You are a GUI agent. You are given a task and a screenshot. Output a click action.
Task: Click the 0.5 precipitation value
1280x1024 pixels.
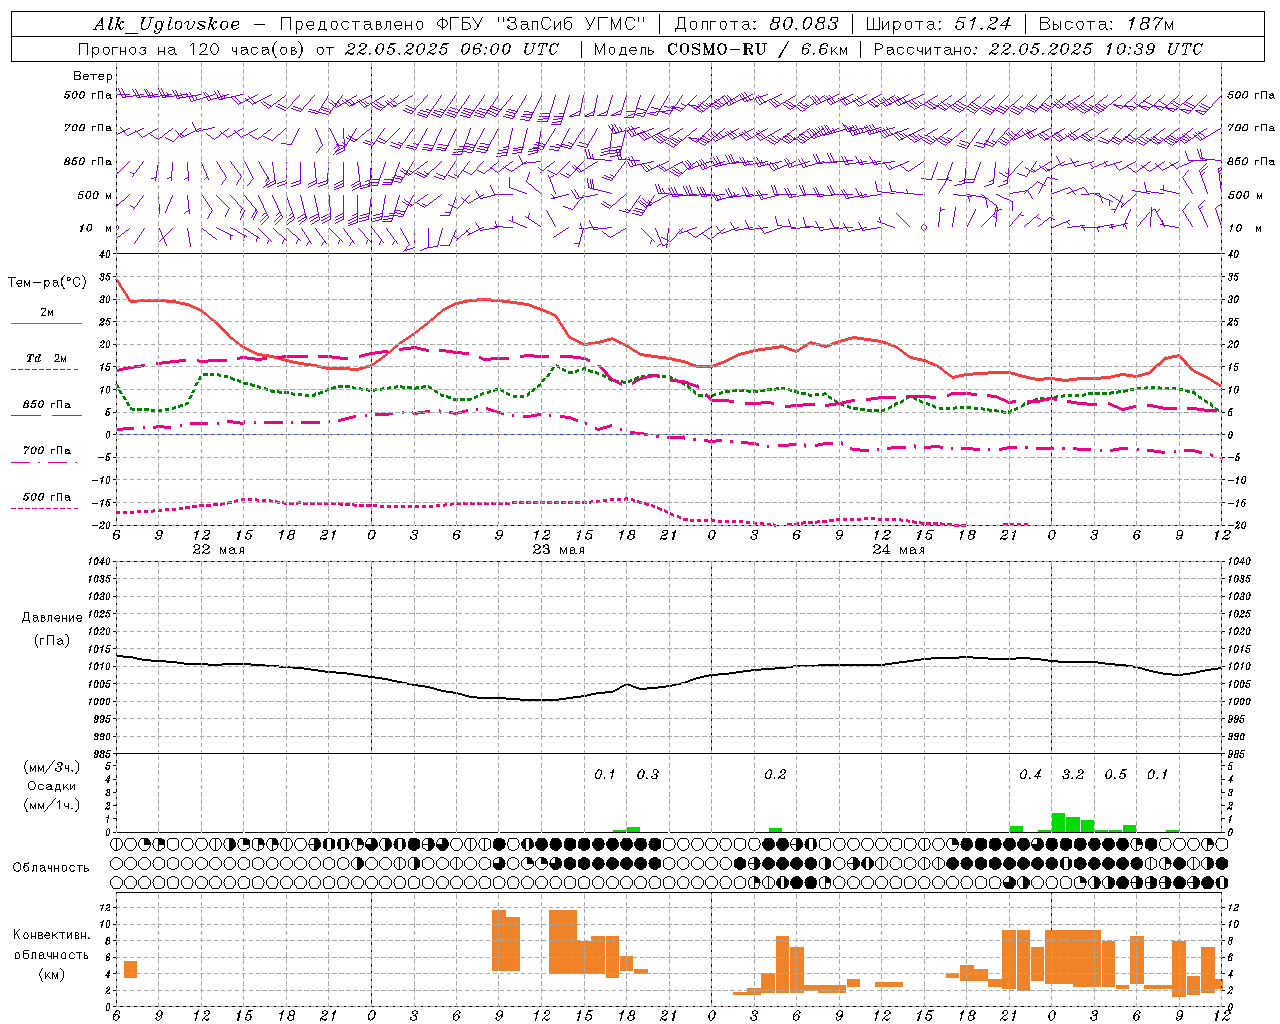(1115, 774)
